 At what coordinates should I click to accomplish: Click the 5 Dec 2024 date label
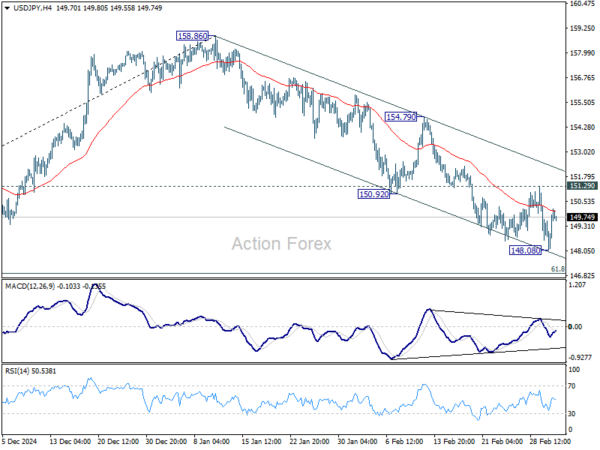(19, 441)
